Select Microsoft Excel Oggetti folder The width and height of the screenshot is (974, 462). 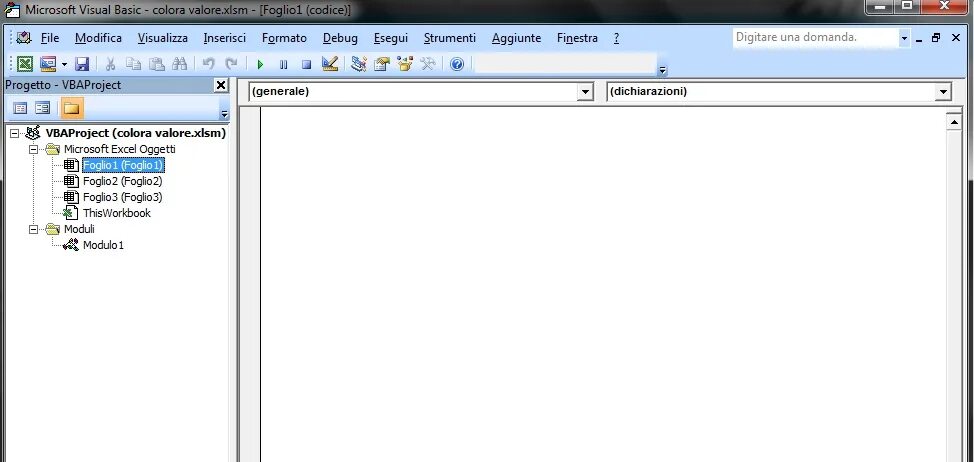pyautogui.click(x=119, y=149)
